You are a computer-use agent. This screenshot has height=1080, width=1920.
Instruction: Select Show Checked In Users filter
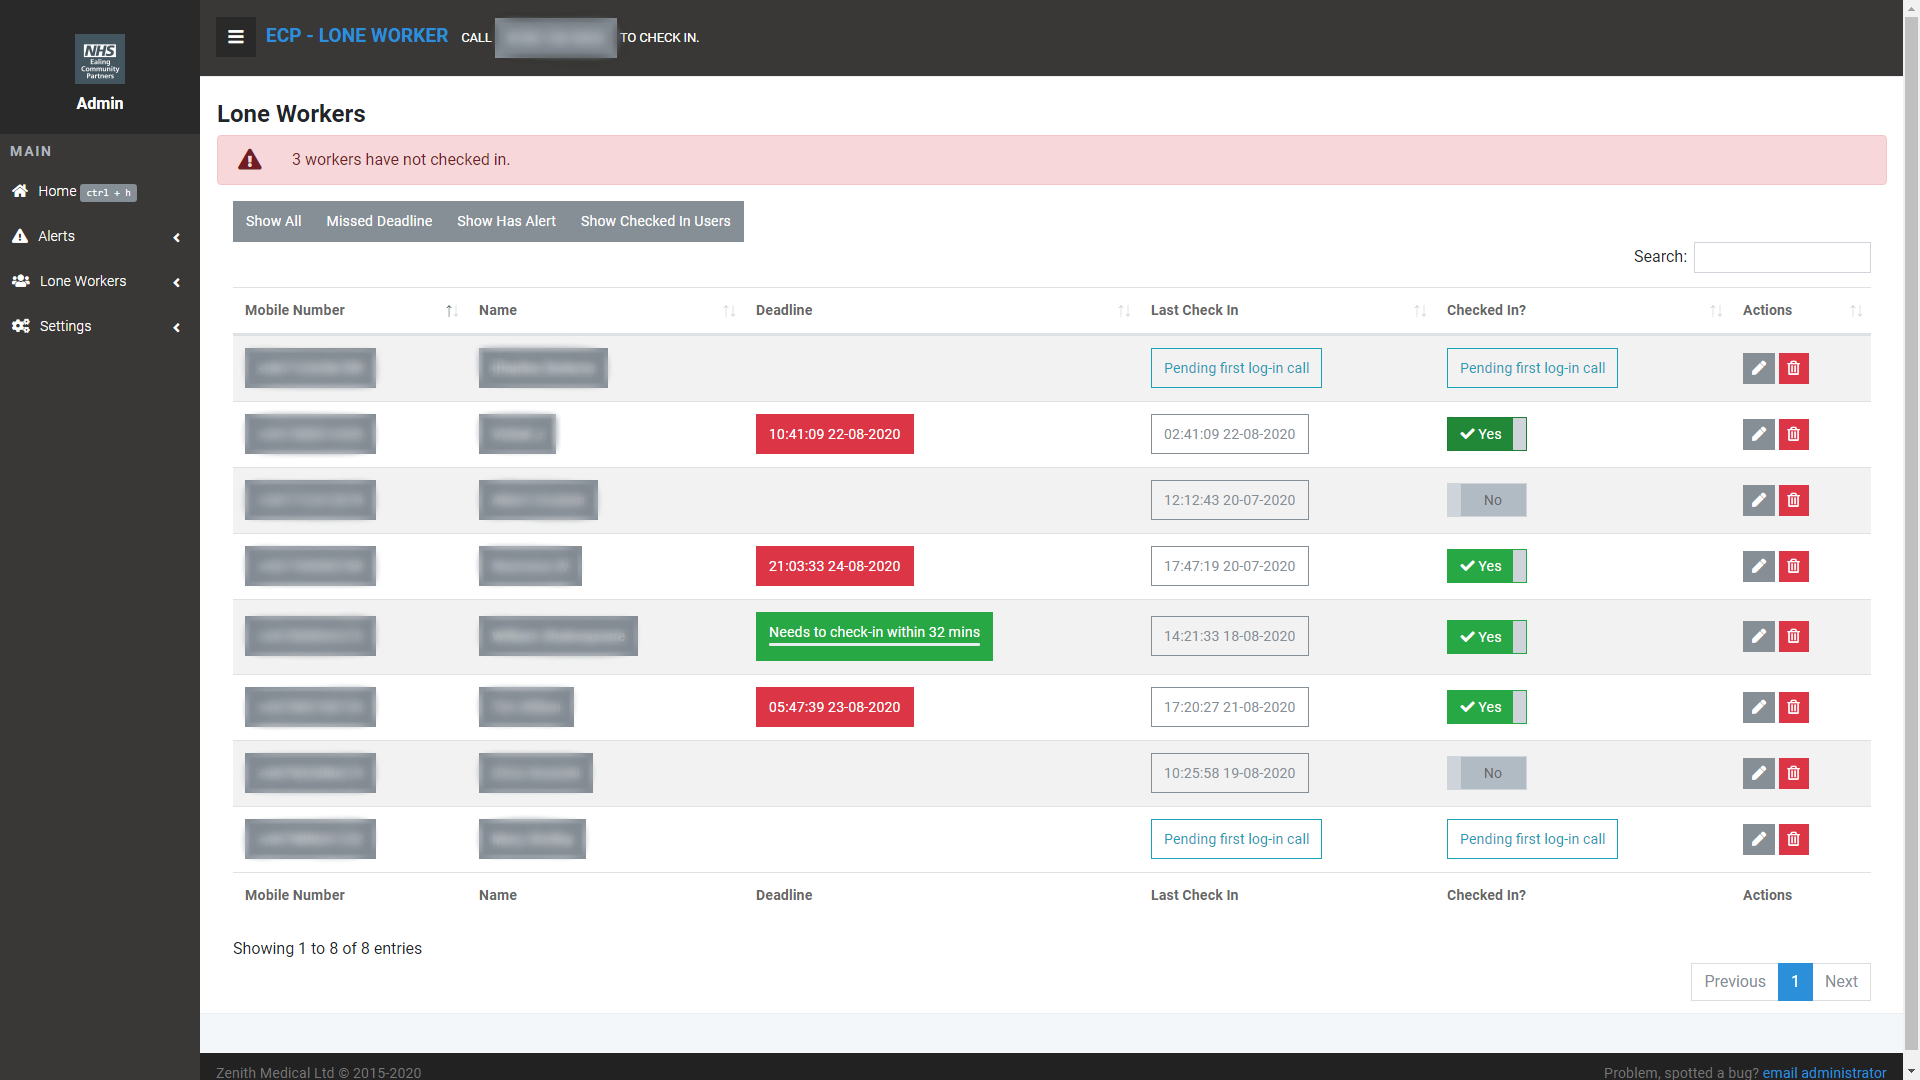coord(655,221)
